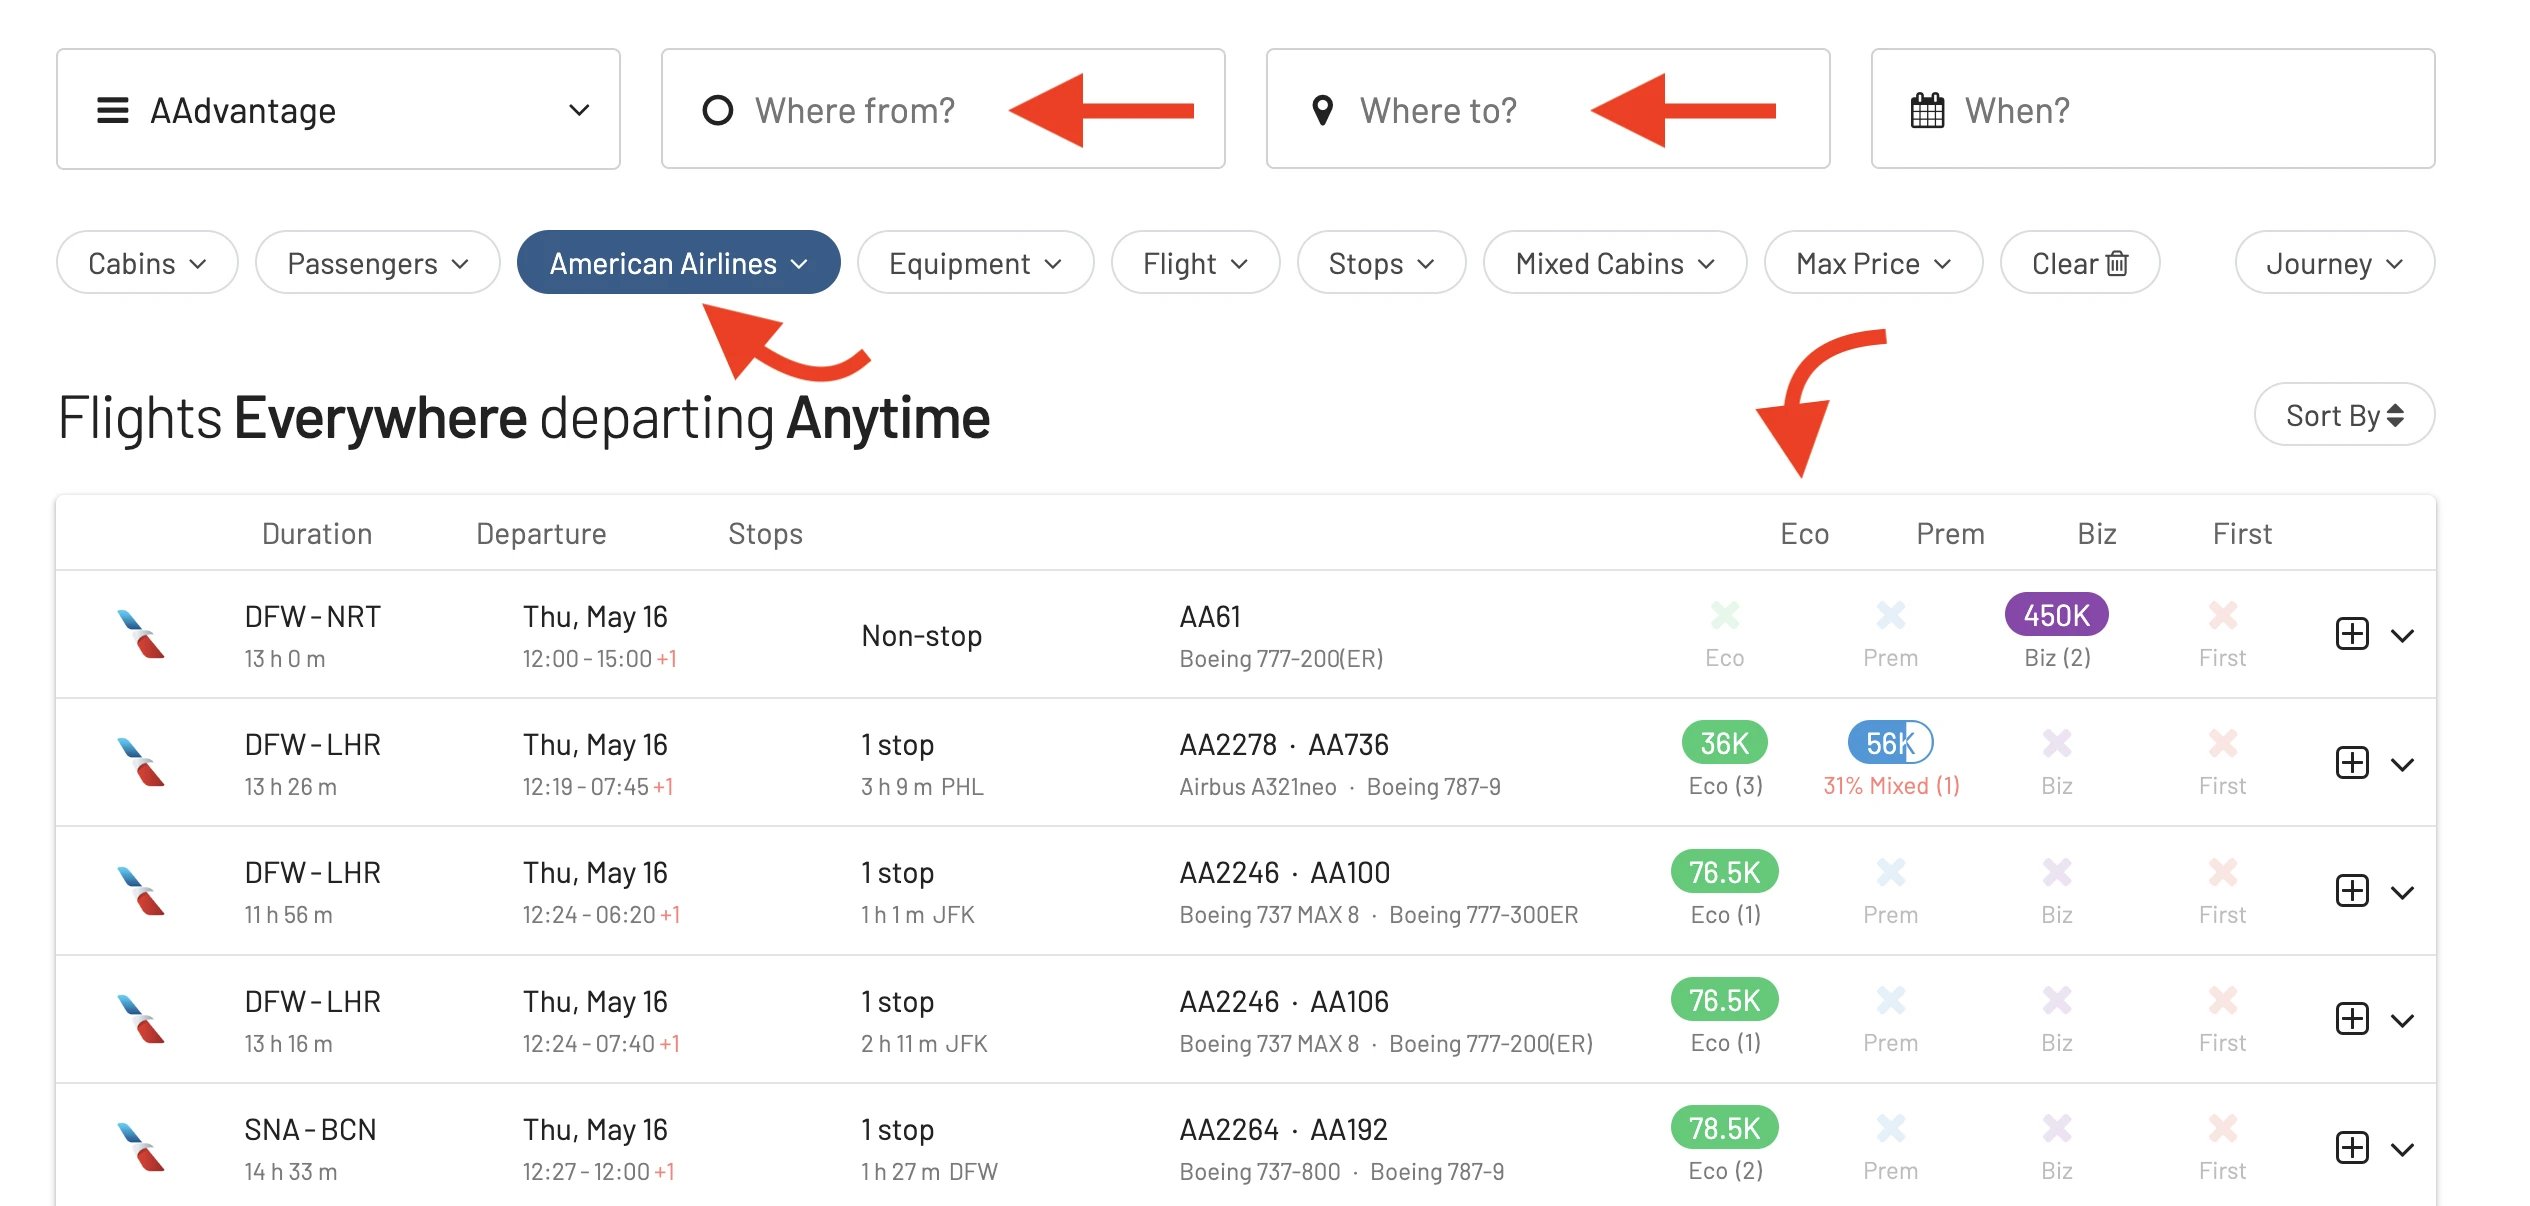The width and height of the screenshot is (2530, 1206).
Task: Expand the Passengers filter
Action: point(377,263)
